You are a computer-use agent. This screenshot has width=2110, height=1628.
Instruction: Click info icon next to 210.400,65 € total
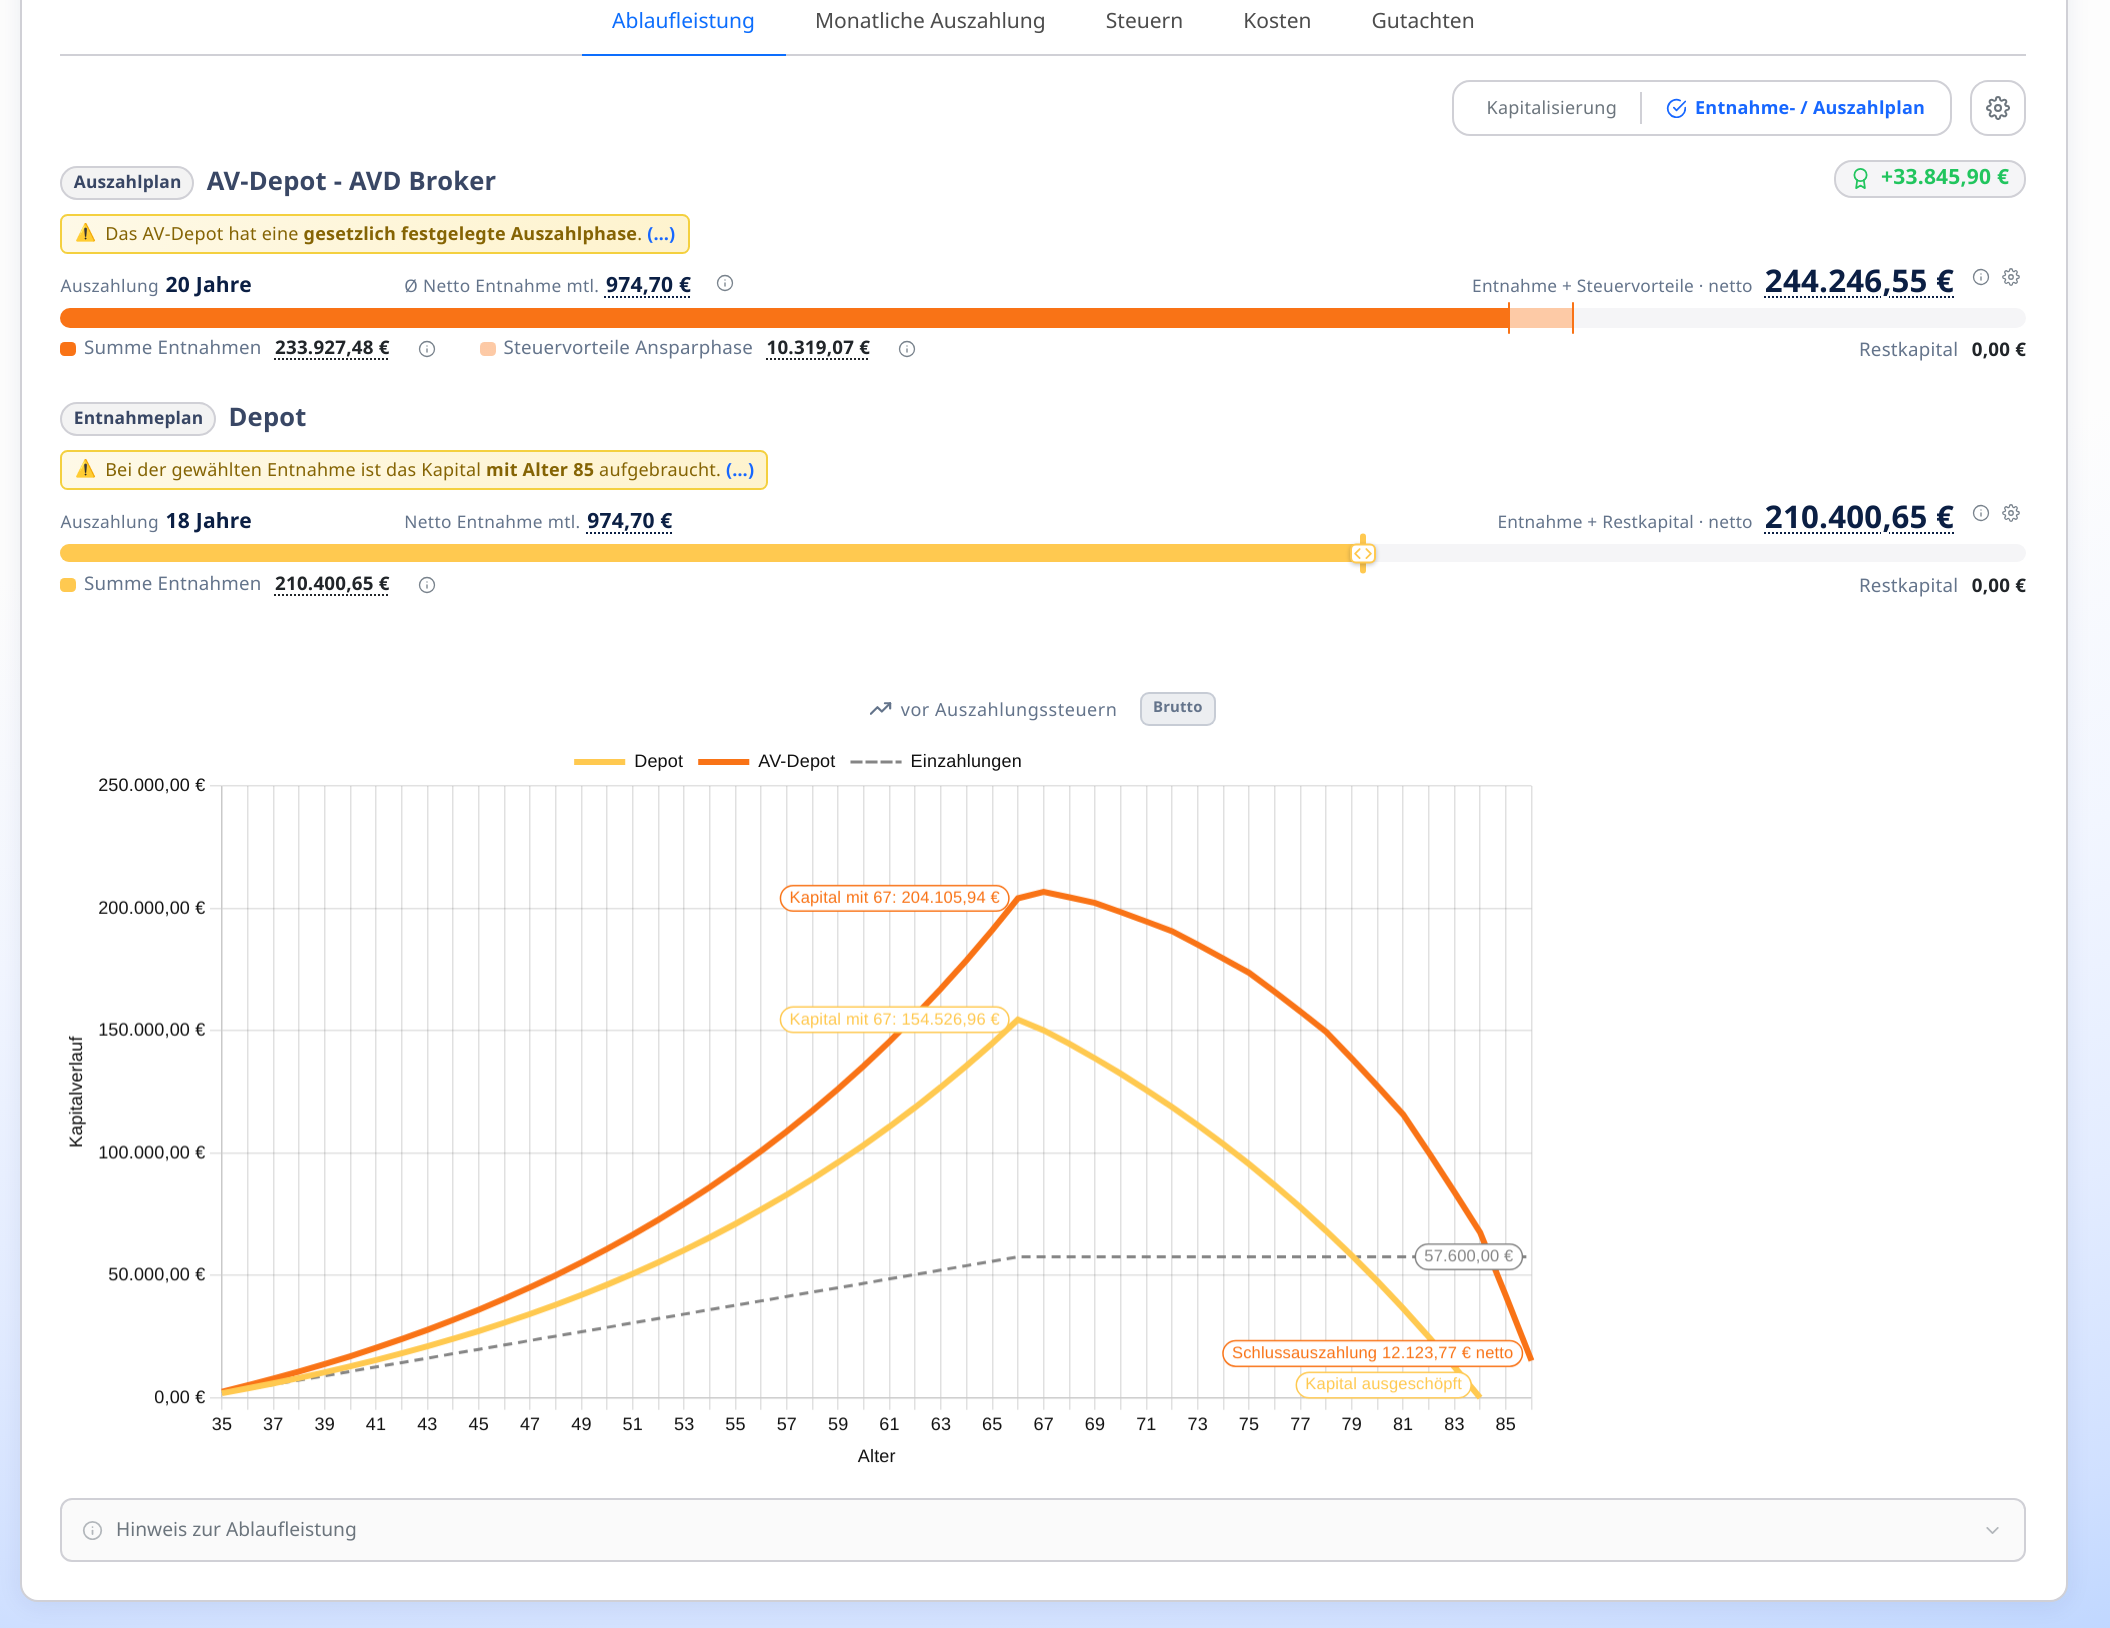click(1980, 514)
